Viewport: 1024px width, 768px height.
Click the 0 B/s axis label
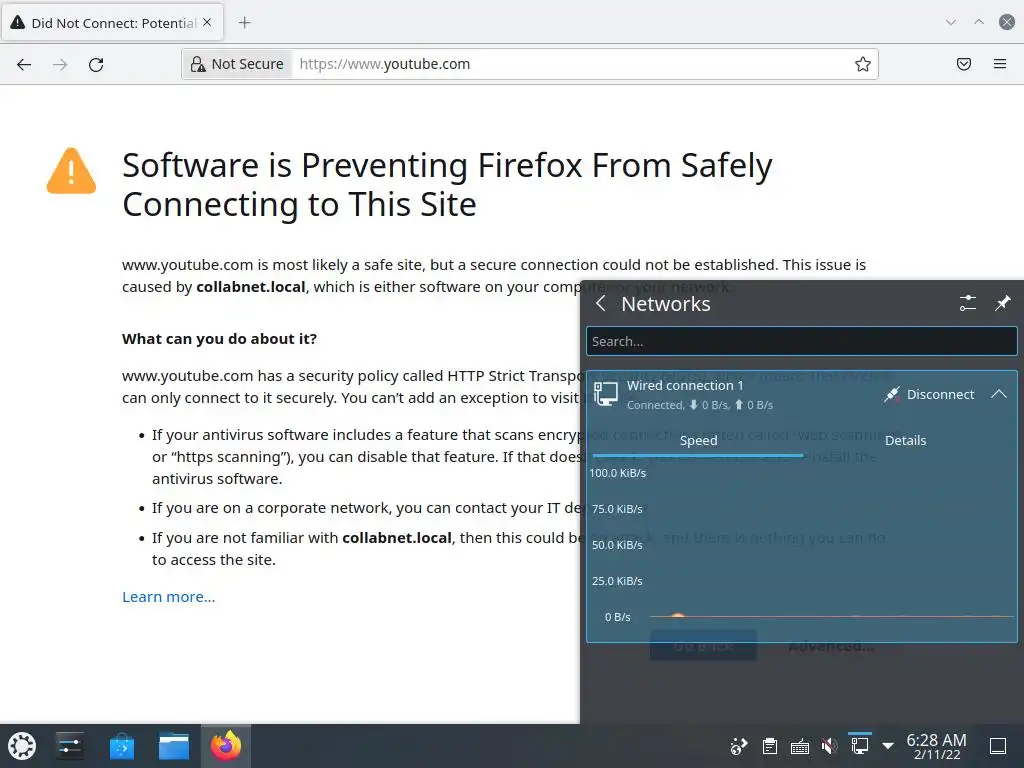pyautogui.click(x=617, y=616)
